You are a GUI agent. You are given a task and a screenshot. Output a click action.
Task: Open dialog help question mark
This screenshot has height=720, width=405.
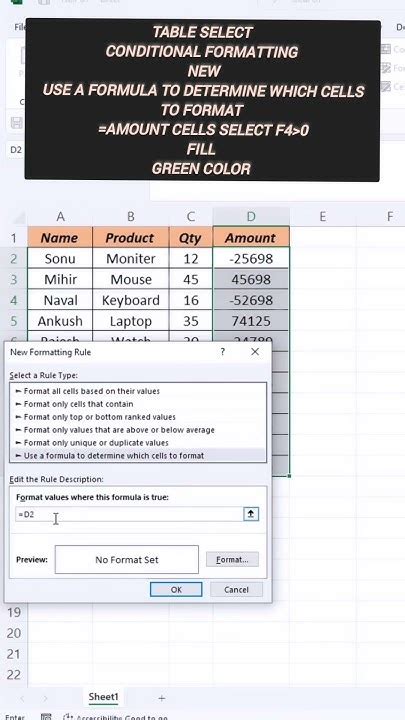coord(223,352)
